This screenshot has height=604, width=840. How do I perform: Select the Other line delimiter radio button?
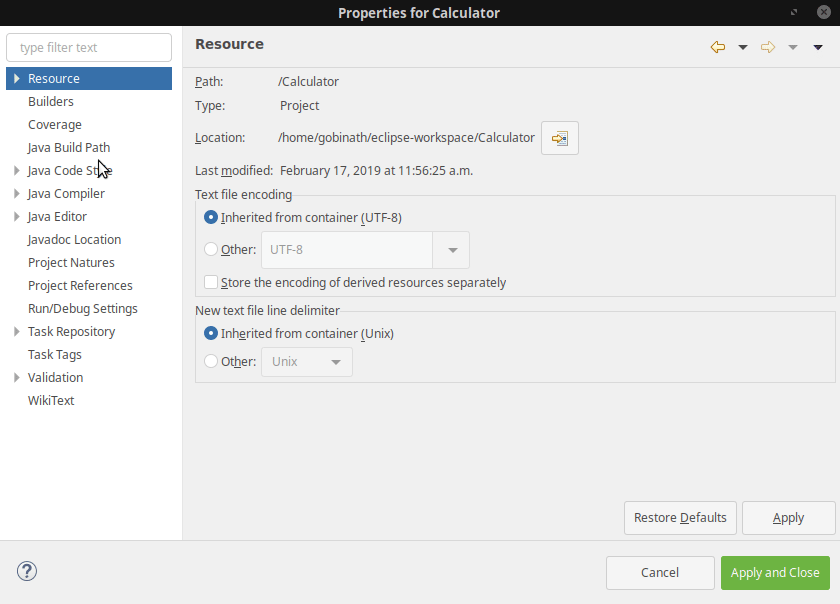(x=210, y=362)
